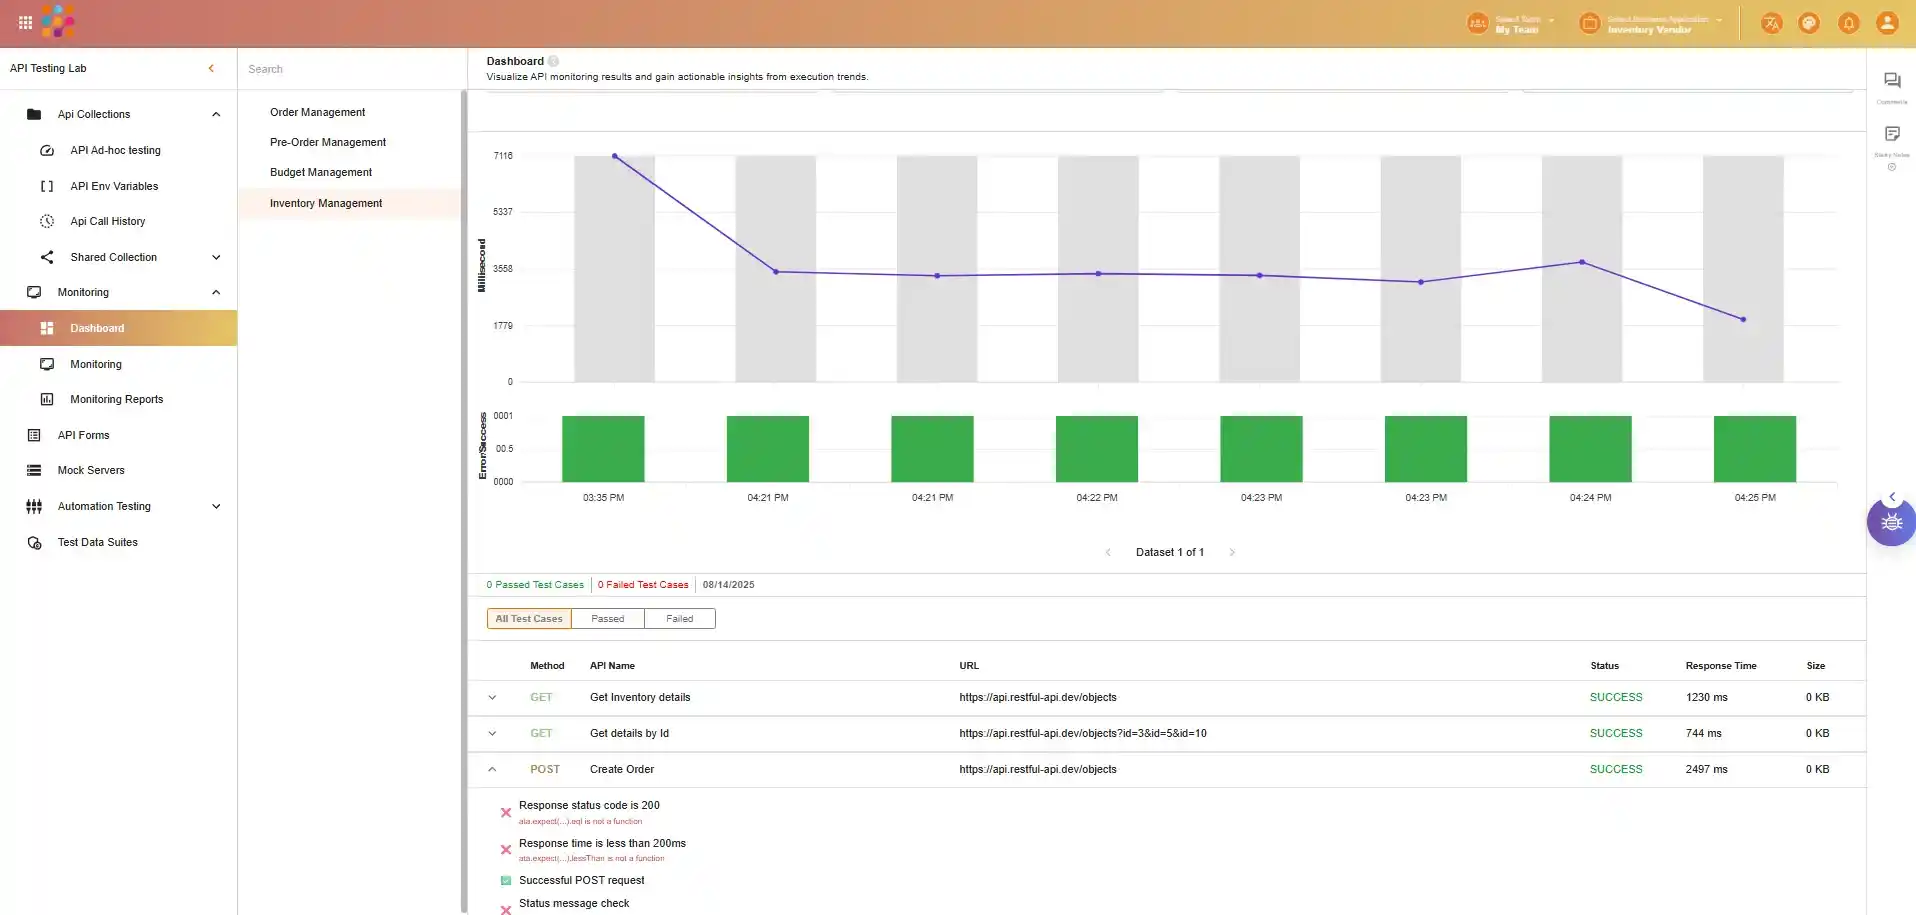Open the Select Team dropdown
Image resolution: width=1916 pixels, height=915 pixels.
tap(1518, 24)
